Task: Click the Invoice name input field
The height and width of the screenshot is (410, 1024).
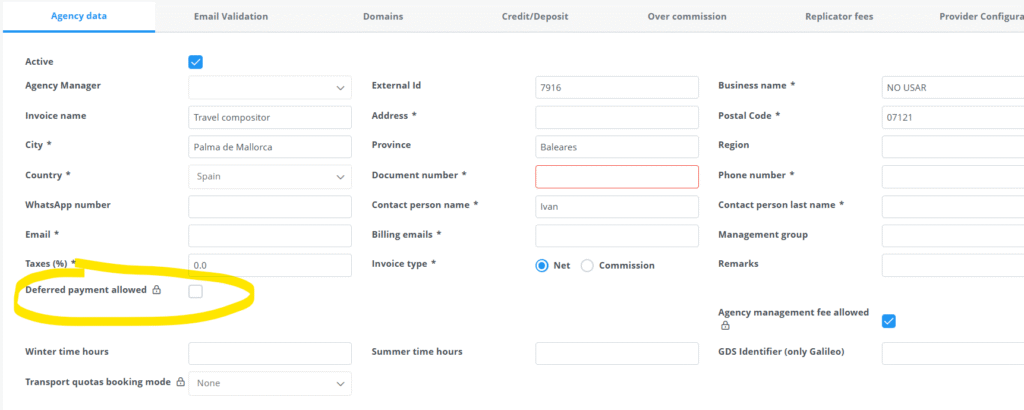Action: click(270, 117)
